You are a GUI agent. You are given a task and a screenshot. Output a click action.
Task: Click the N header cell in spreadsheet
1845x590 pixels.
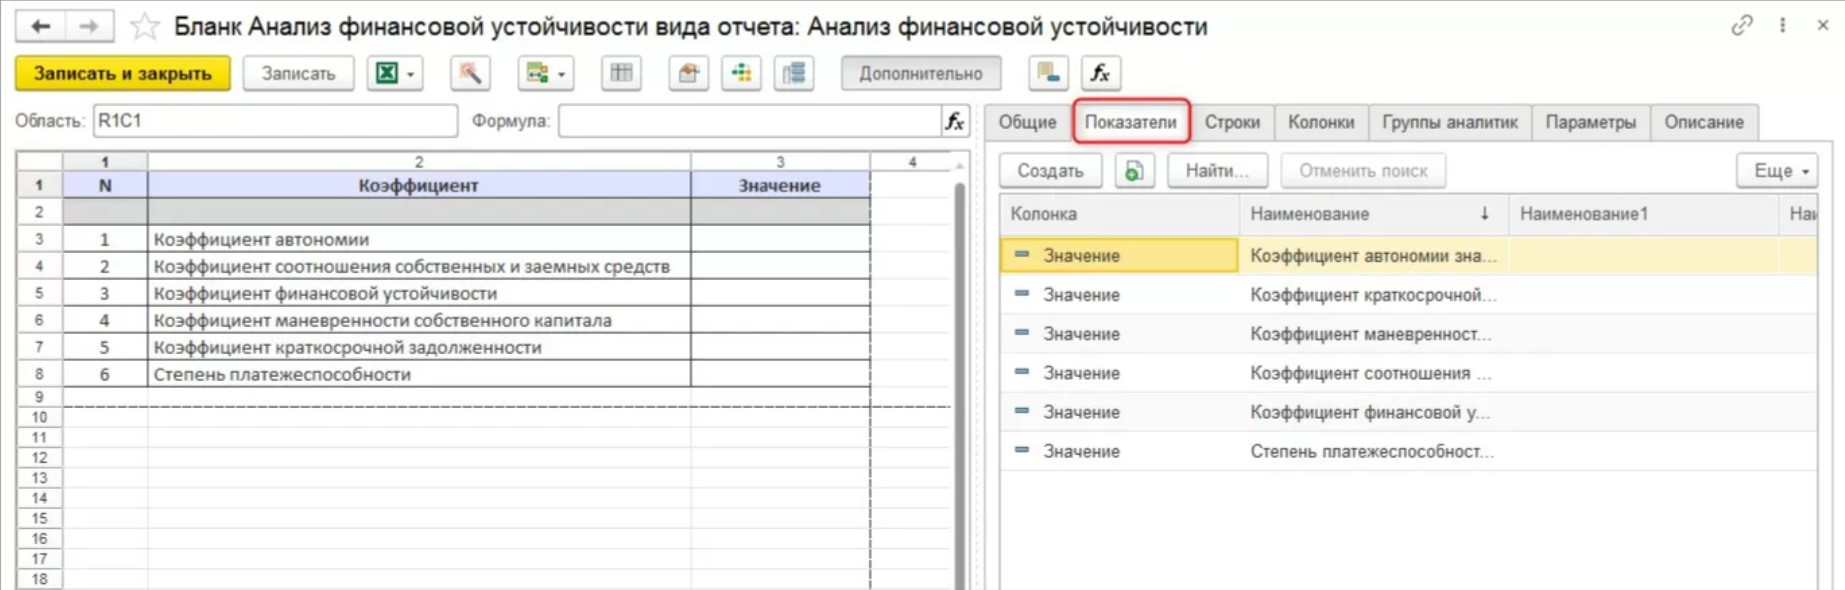105,185
